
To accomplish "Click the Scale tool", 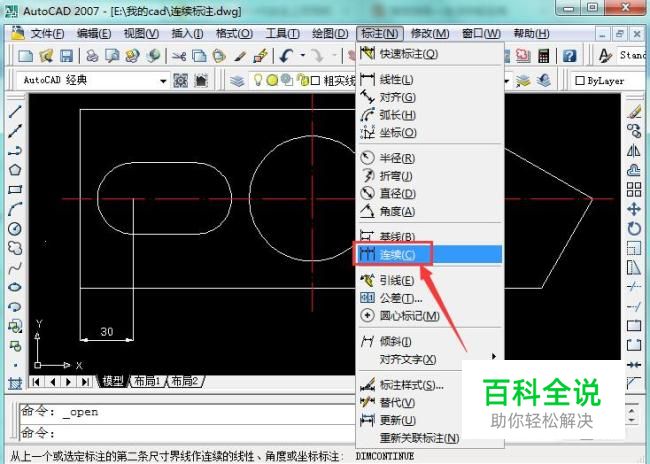I will pos(634,248).
